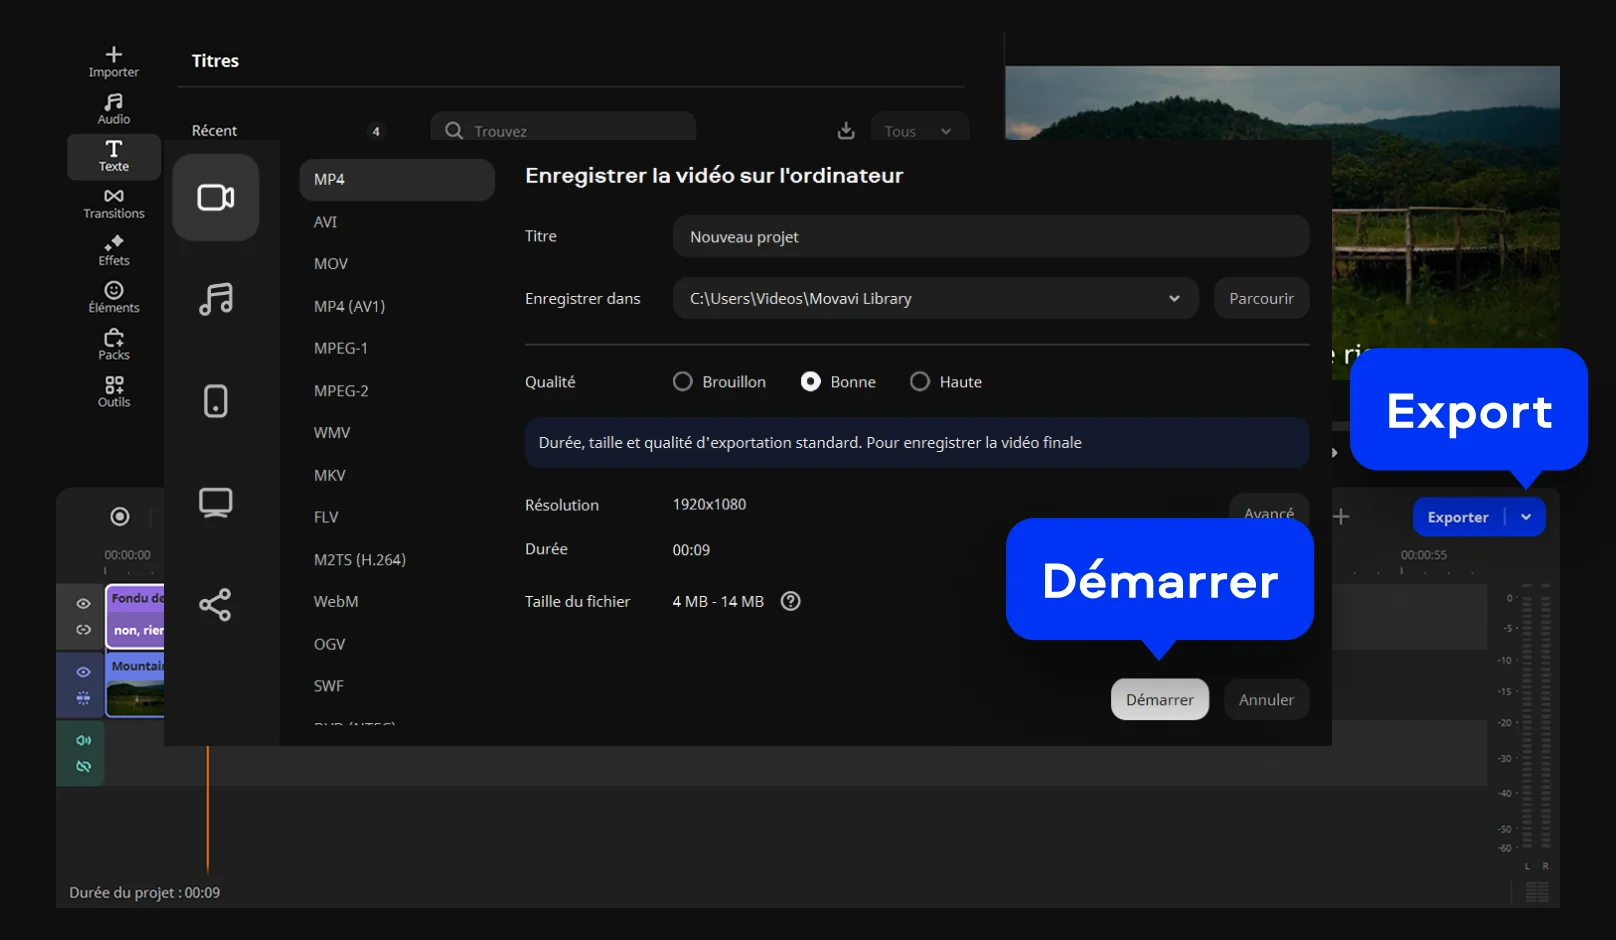
Task: Open the Tous filter dropdown
Action: (918, 131)
